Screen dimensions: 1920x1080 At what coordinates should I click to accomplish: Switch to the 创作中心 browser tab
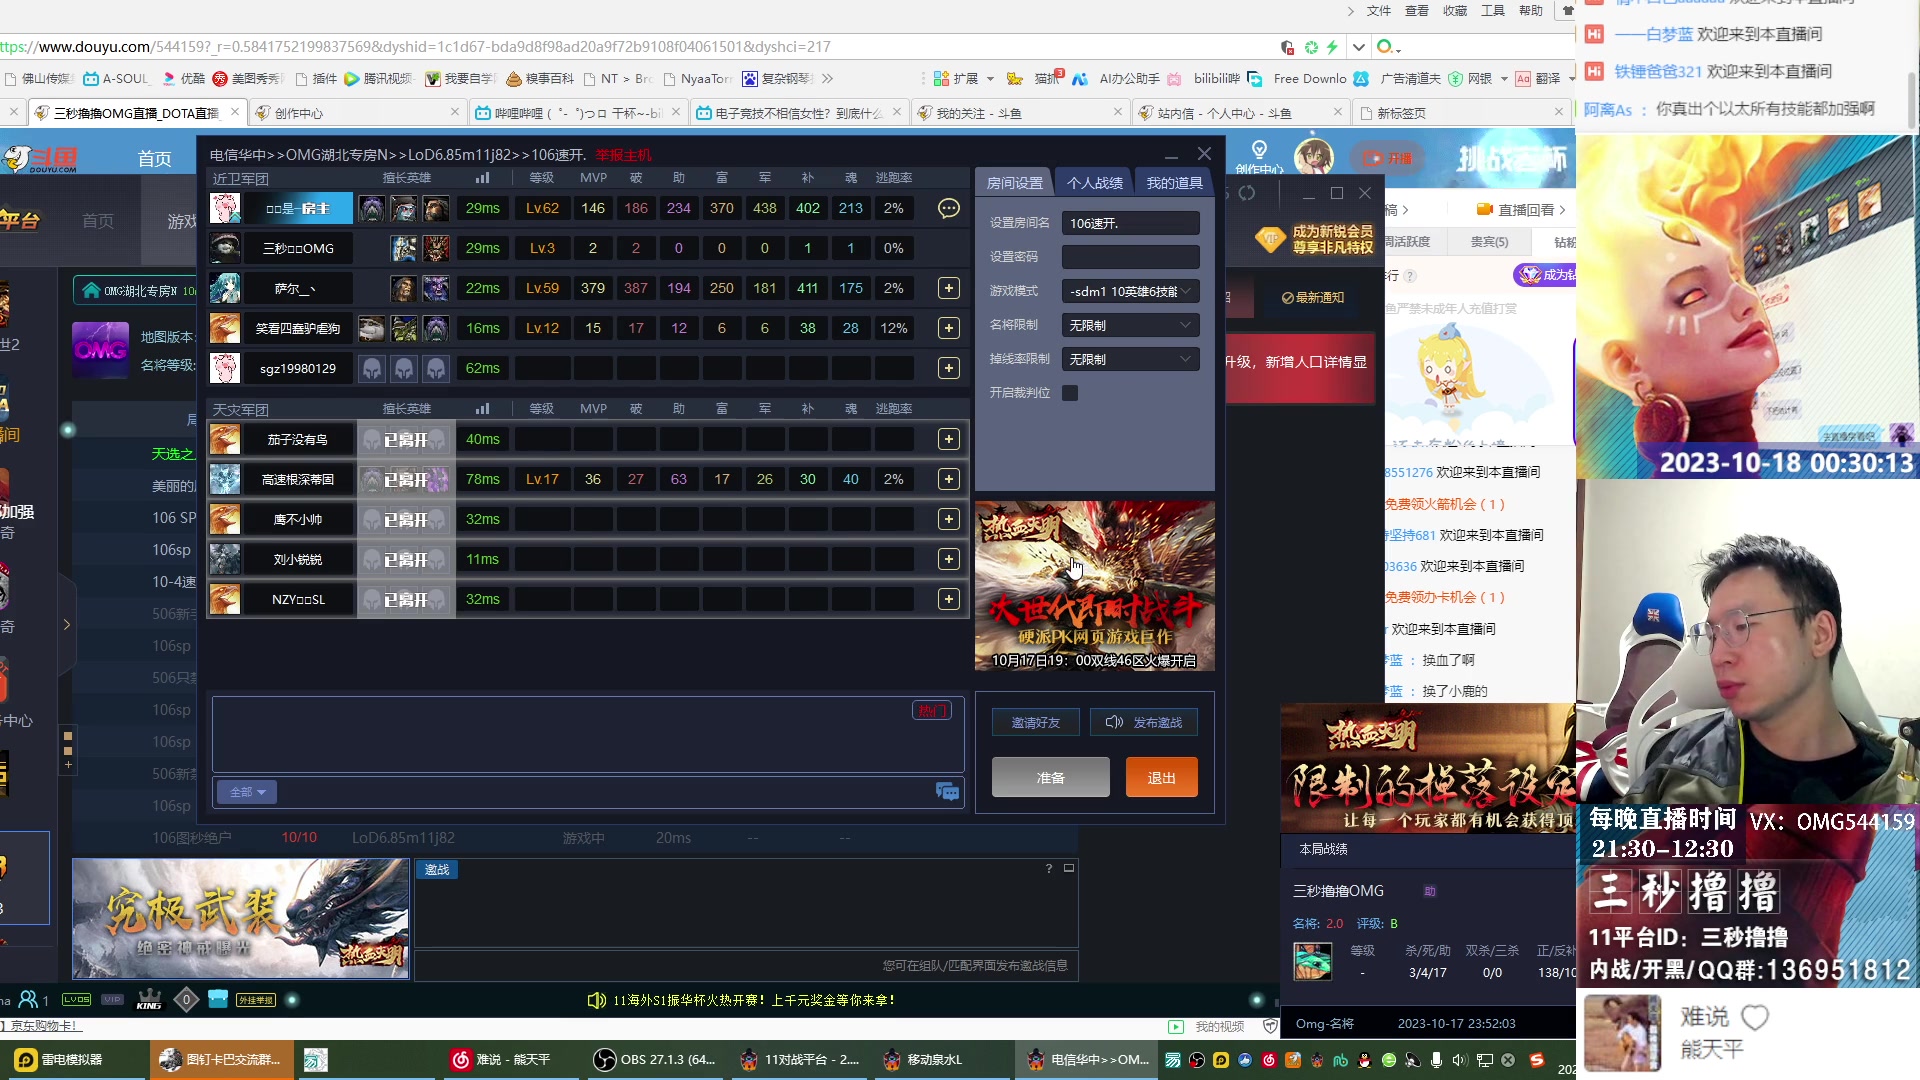(356, 113)
